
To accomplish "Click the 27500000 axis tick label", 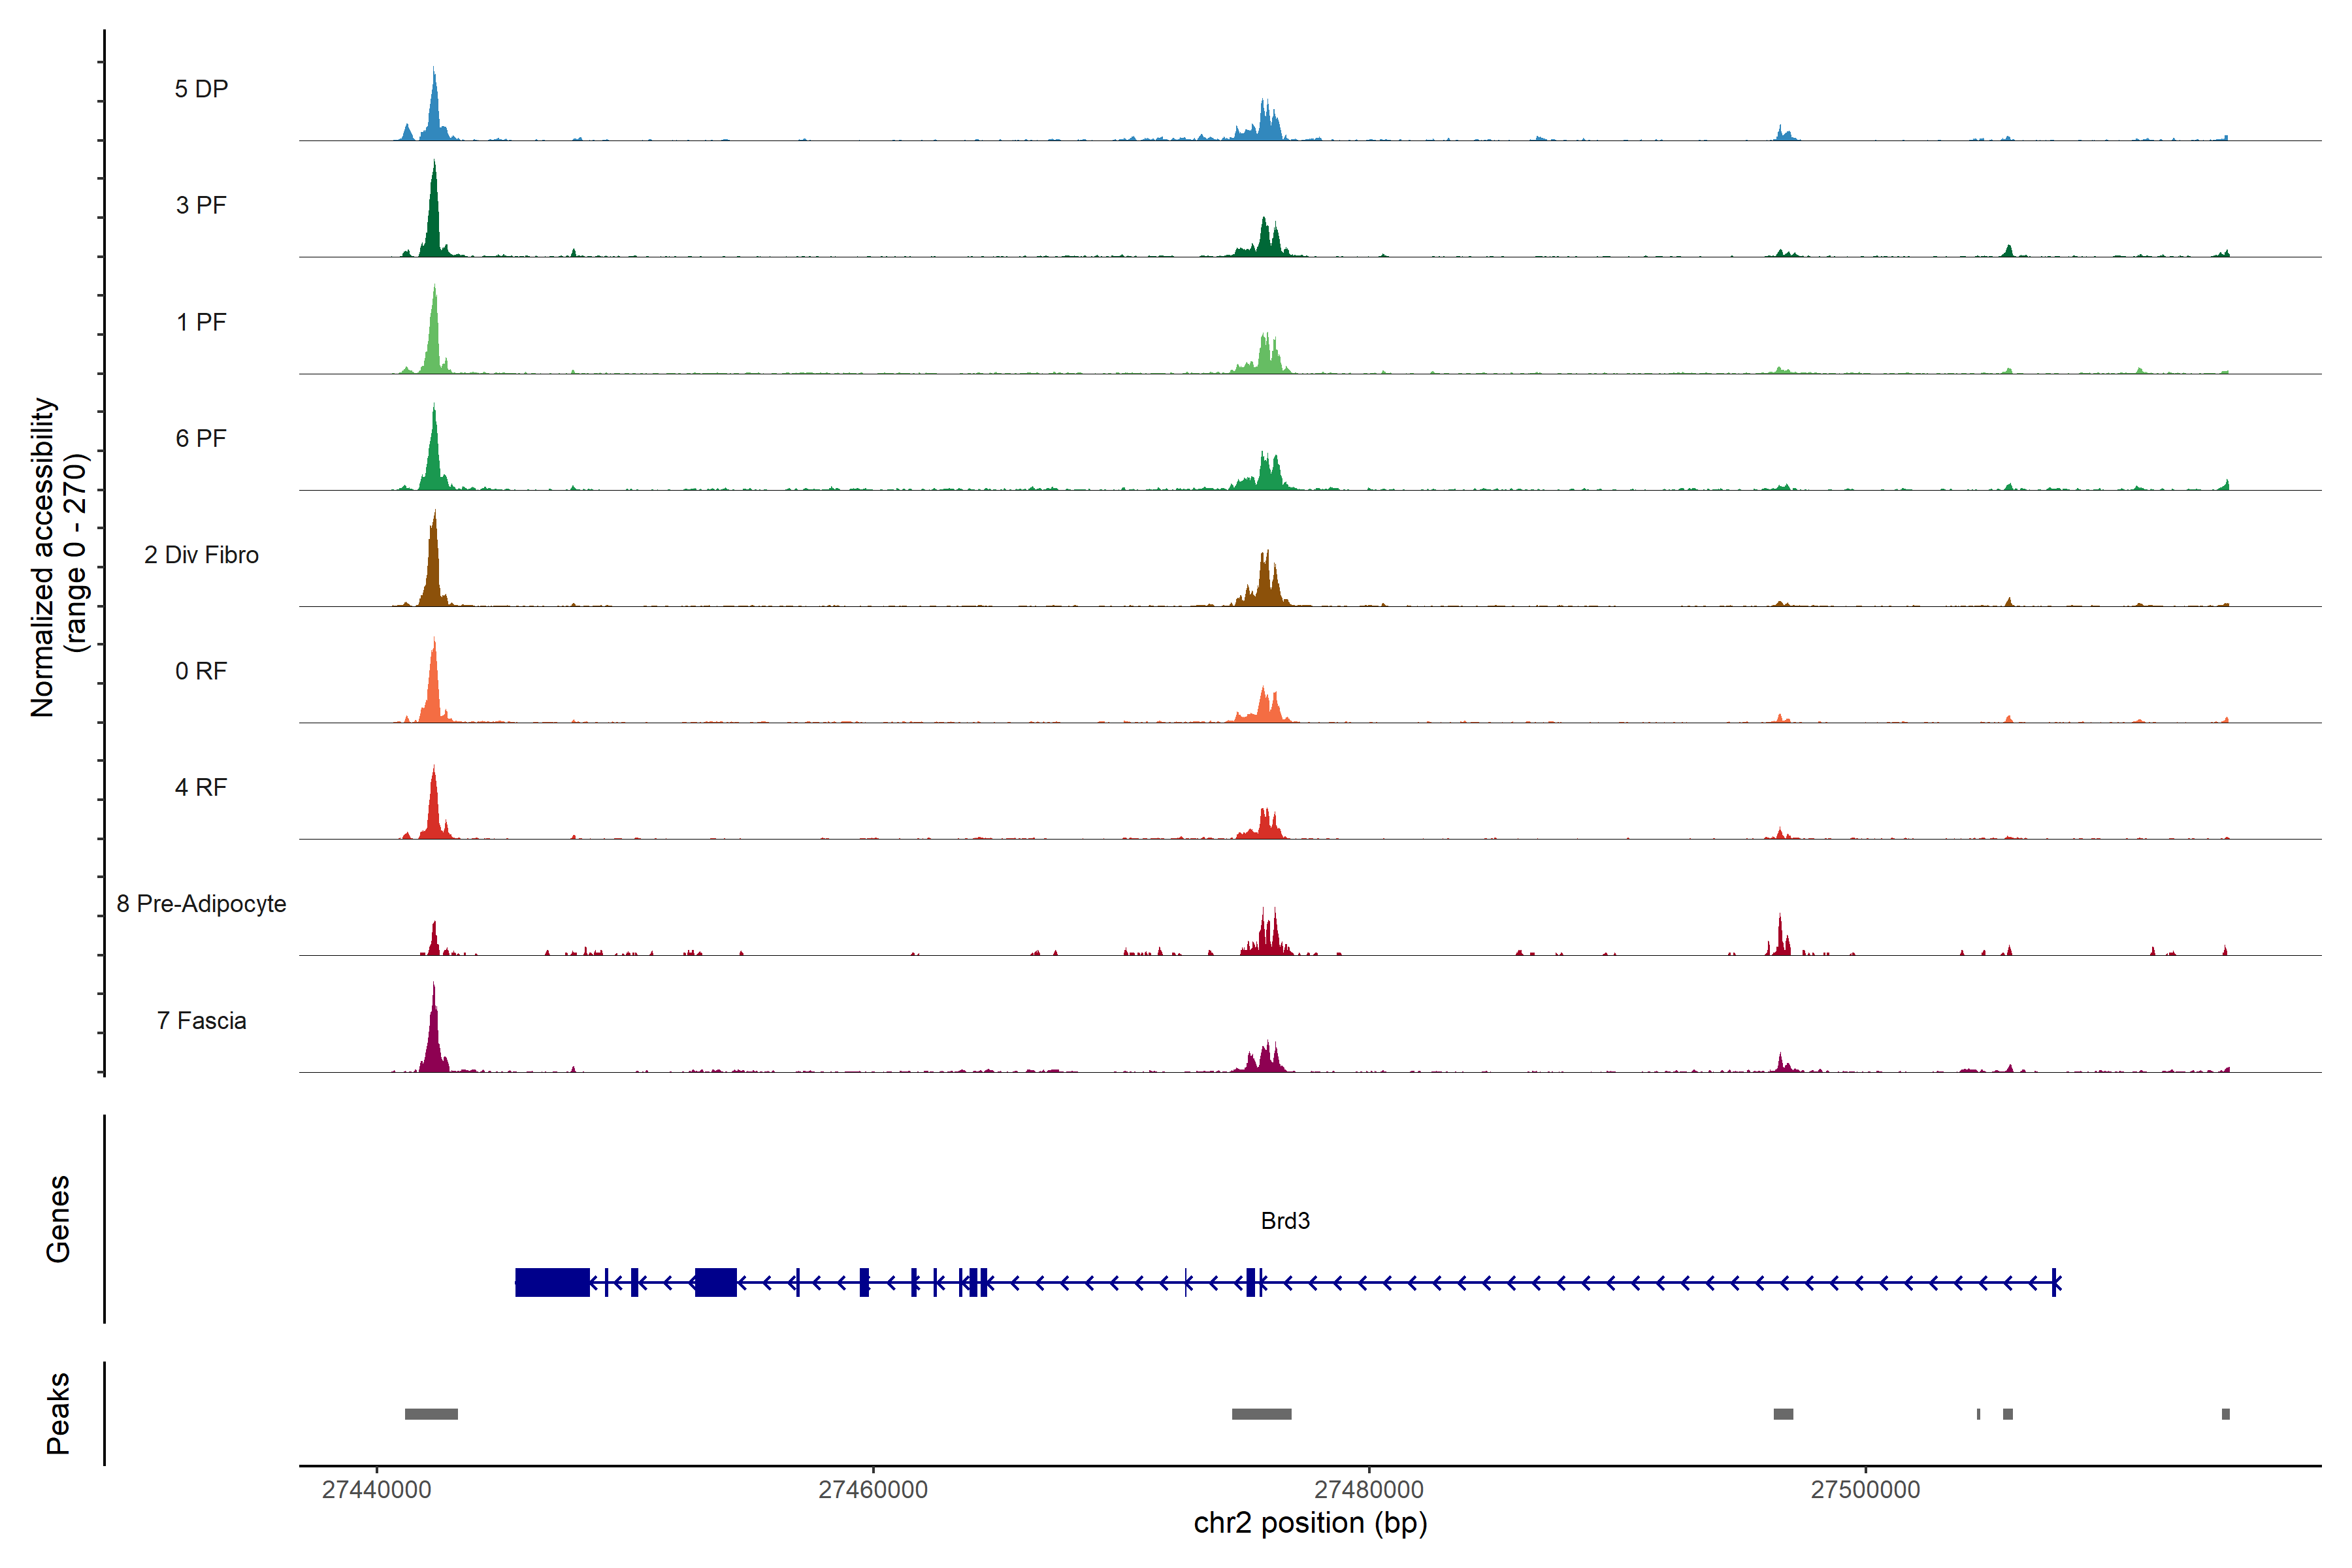I will tap(1865, 1489).
